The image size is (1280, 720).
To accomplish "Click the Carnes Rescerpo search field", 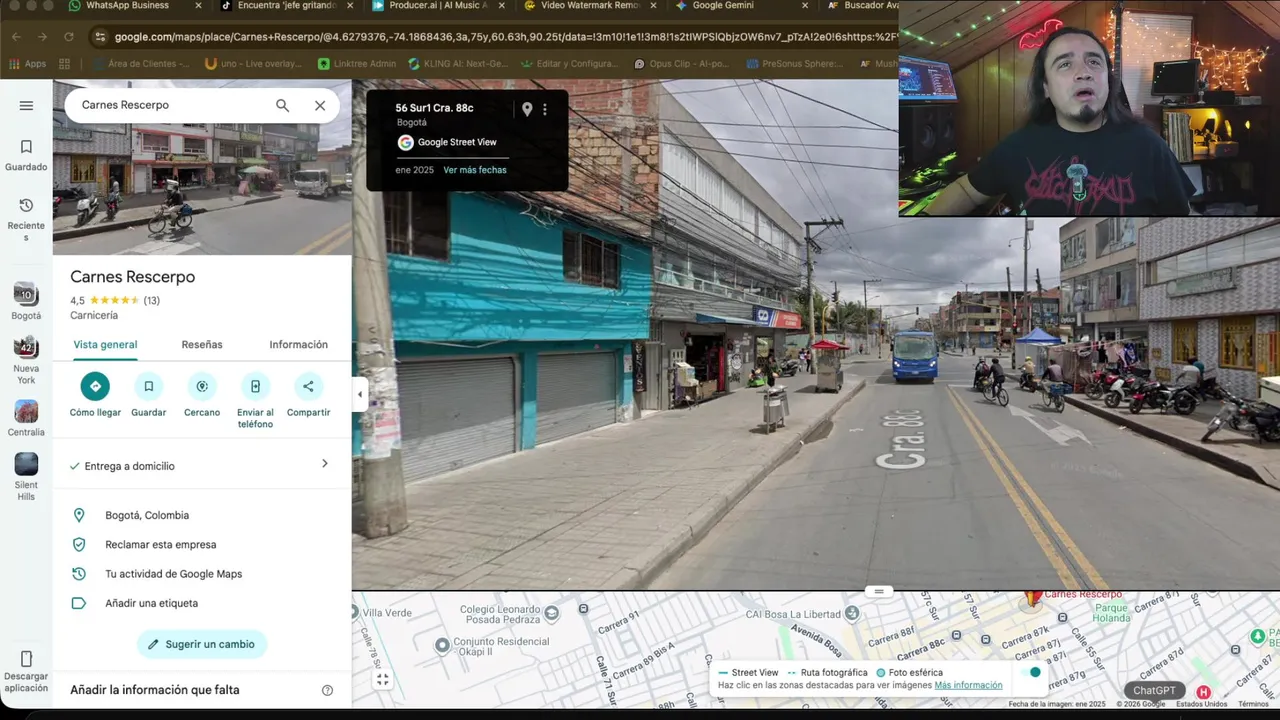I will coord(170,105).
